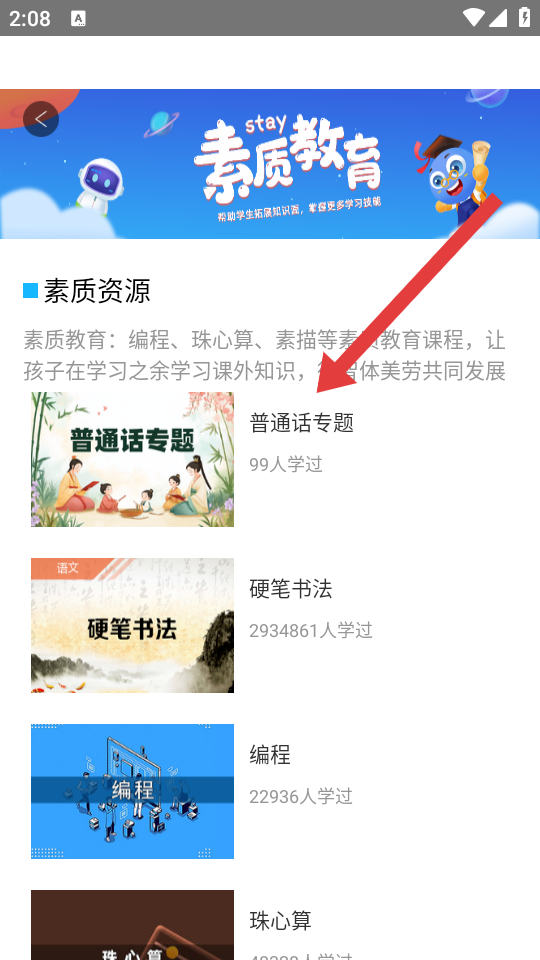The image size is (540, 960).
Task: Select the 编程 course title
Action: 270,754
